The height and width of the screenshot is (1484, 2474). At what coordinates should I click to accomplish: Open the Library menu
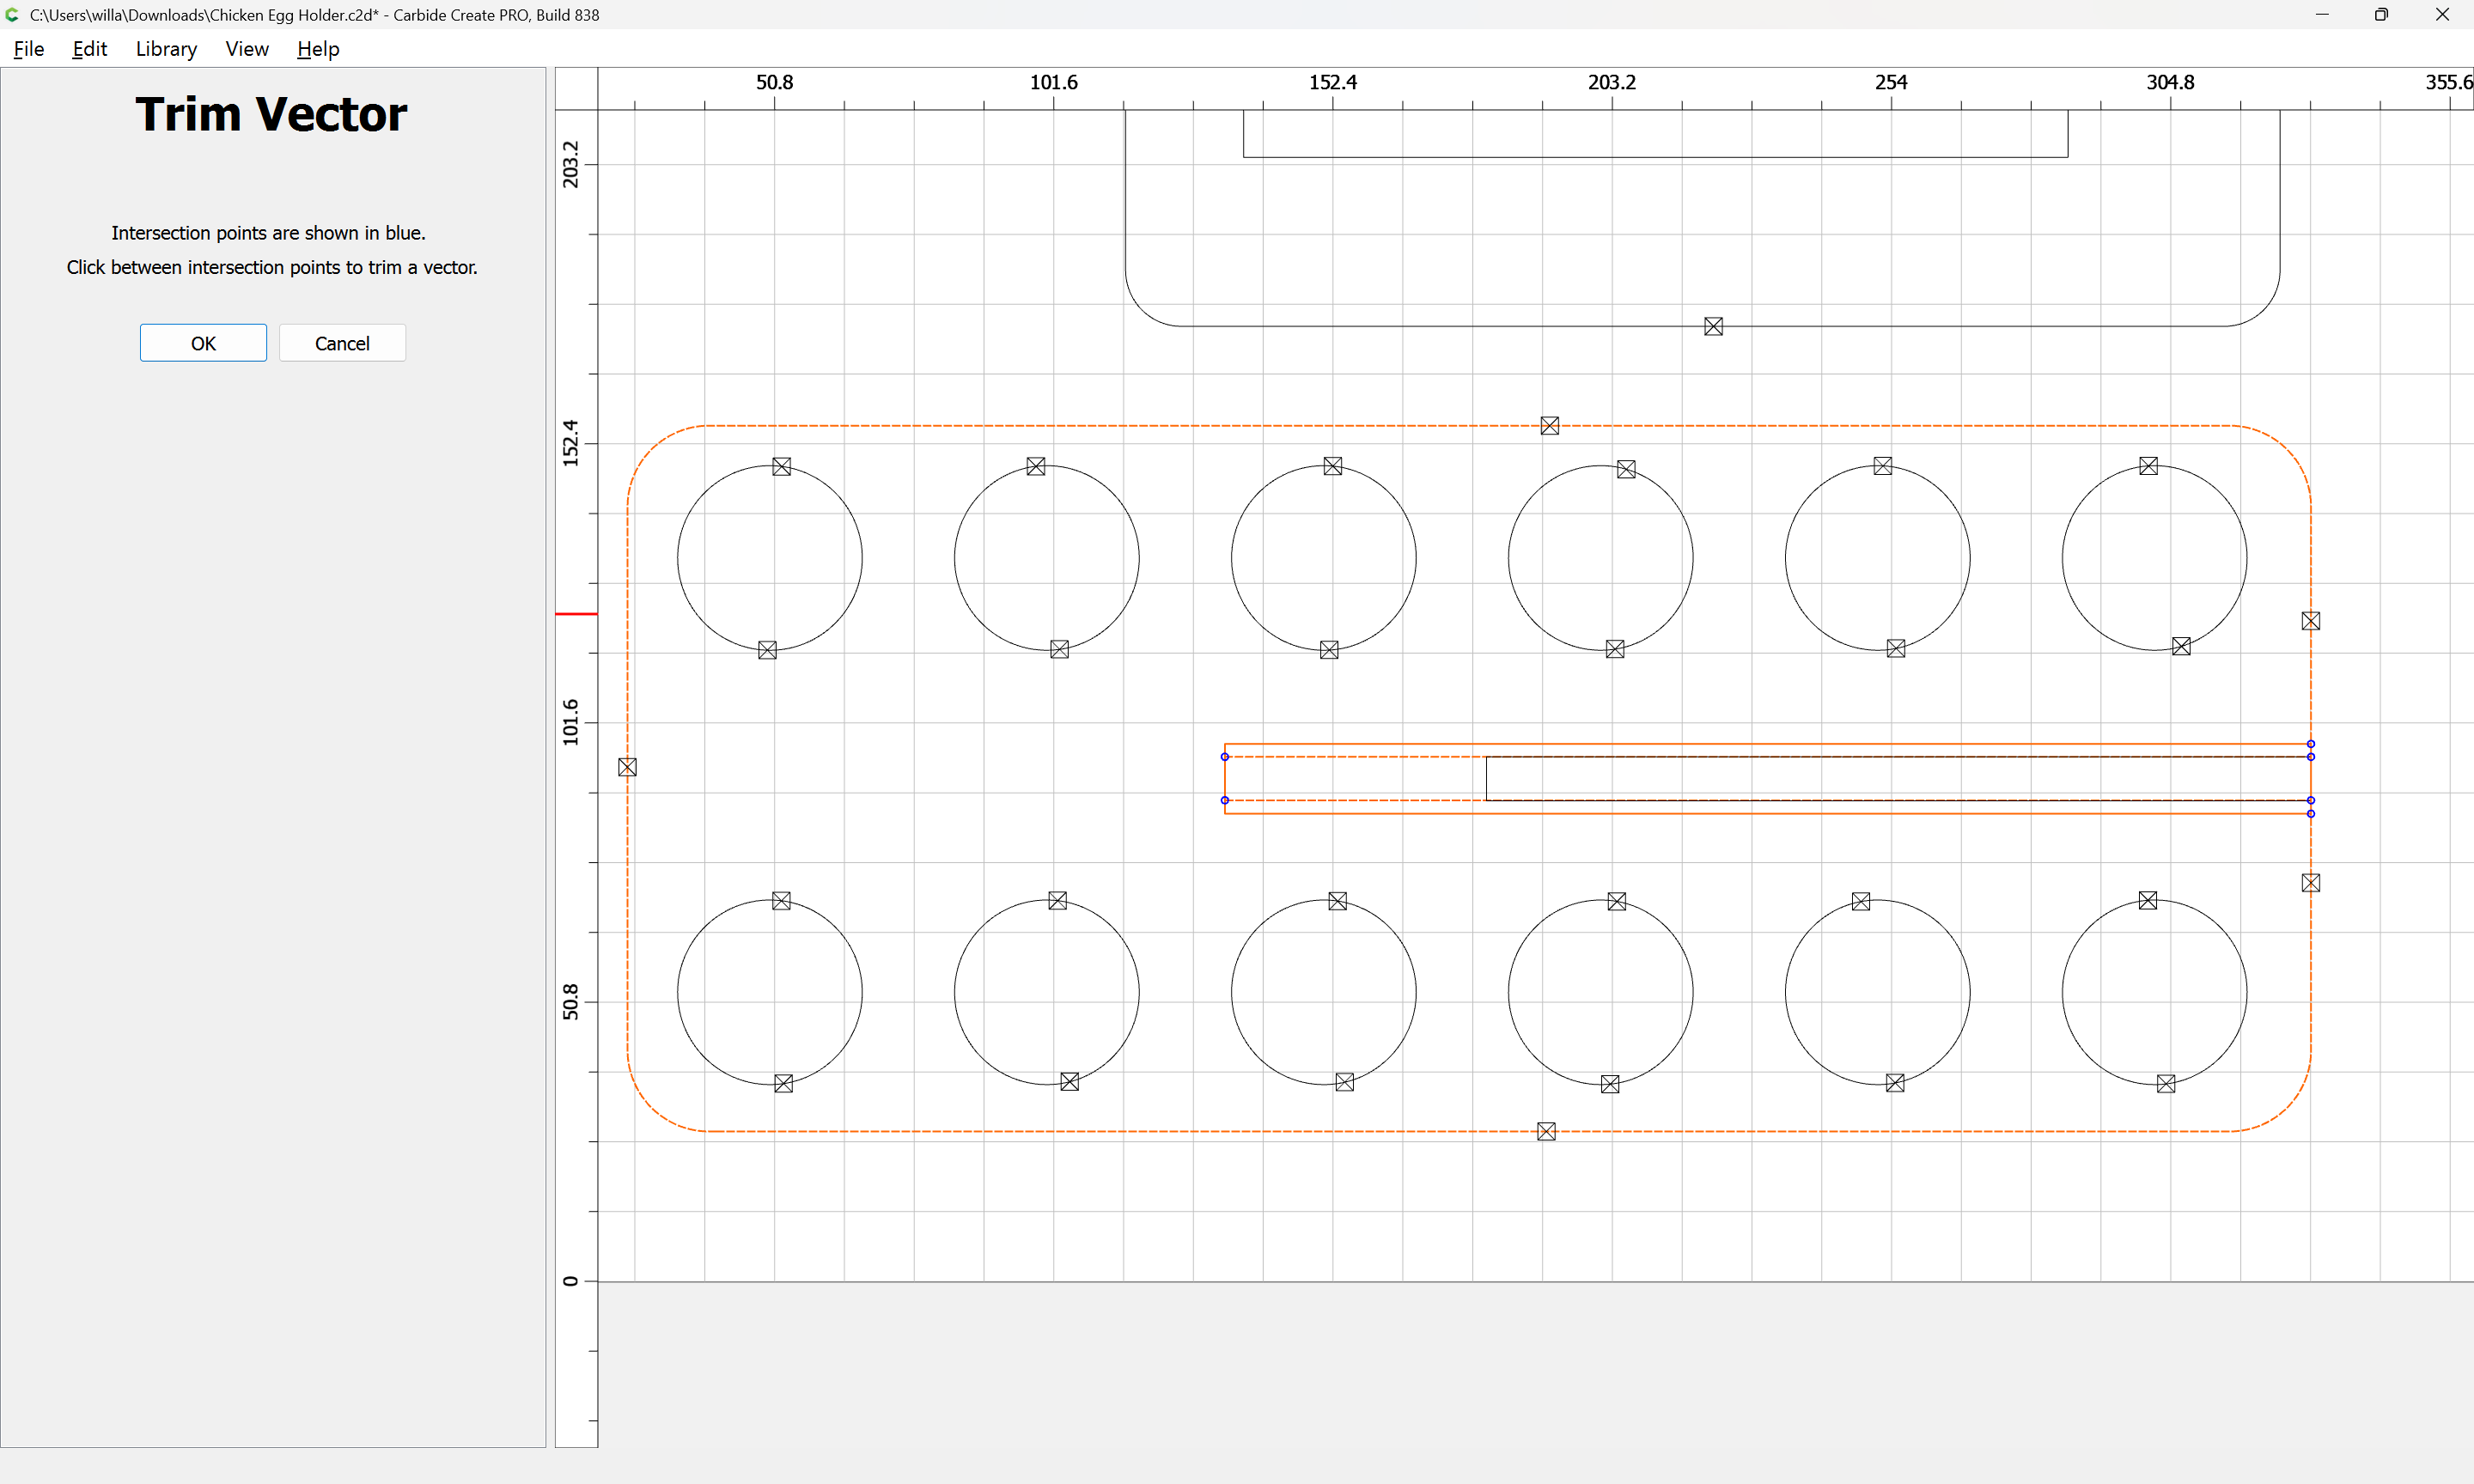pyautogui.click(x=166, y=49)
